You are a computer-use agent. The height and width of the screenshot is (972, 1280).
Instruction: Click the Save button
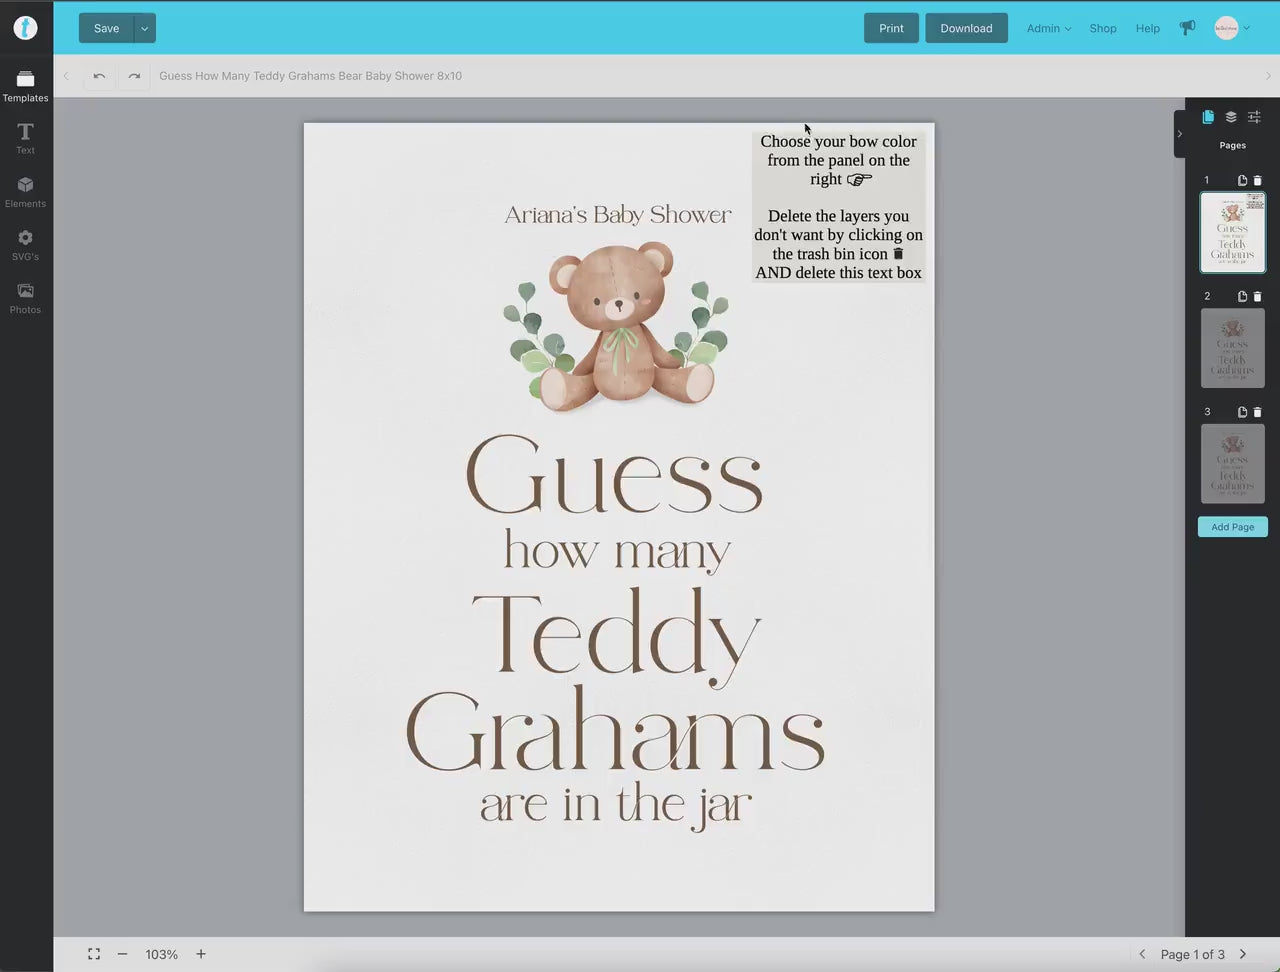[x=106, y=28]
